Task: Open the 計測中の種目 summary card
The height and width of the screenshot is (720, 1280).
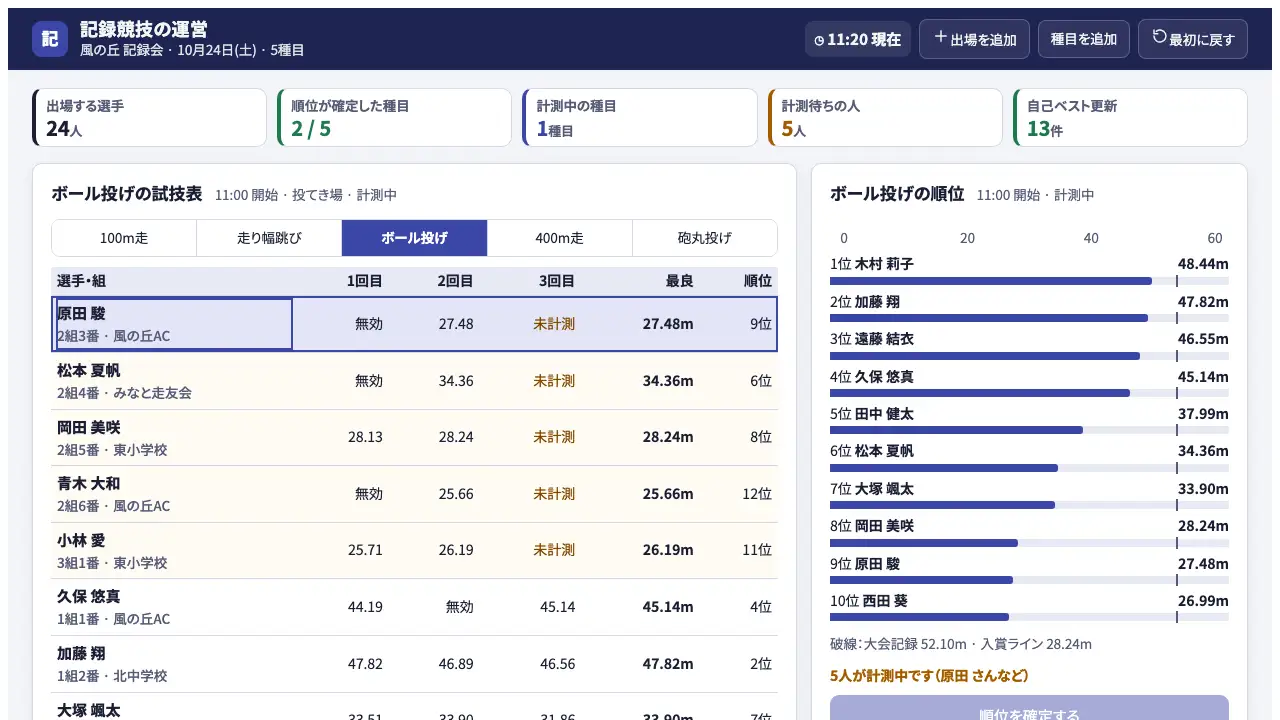Action: coord(640,117)
